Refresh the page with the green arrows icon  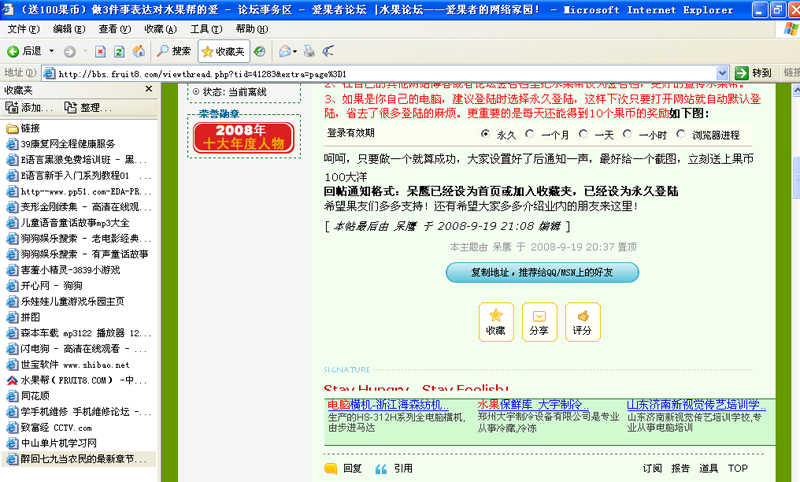119,52
